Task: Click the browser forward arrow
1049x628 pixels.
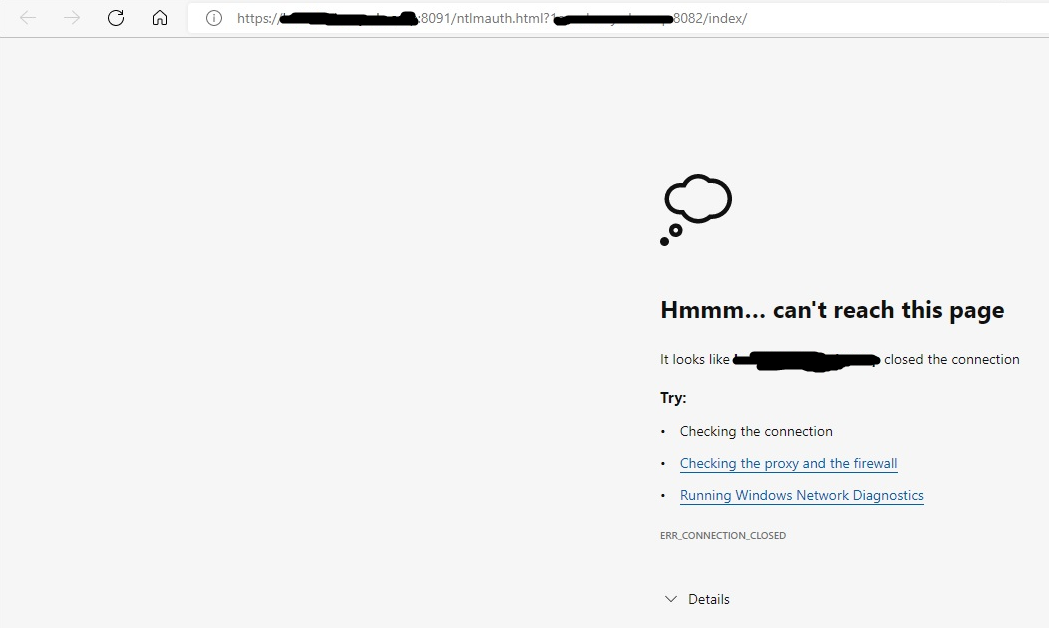Action: (x=72, y=18)
